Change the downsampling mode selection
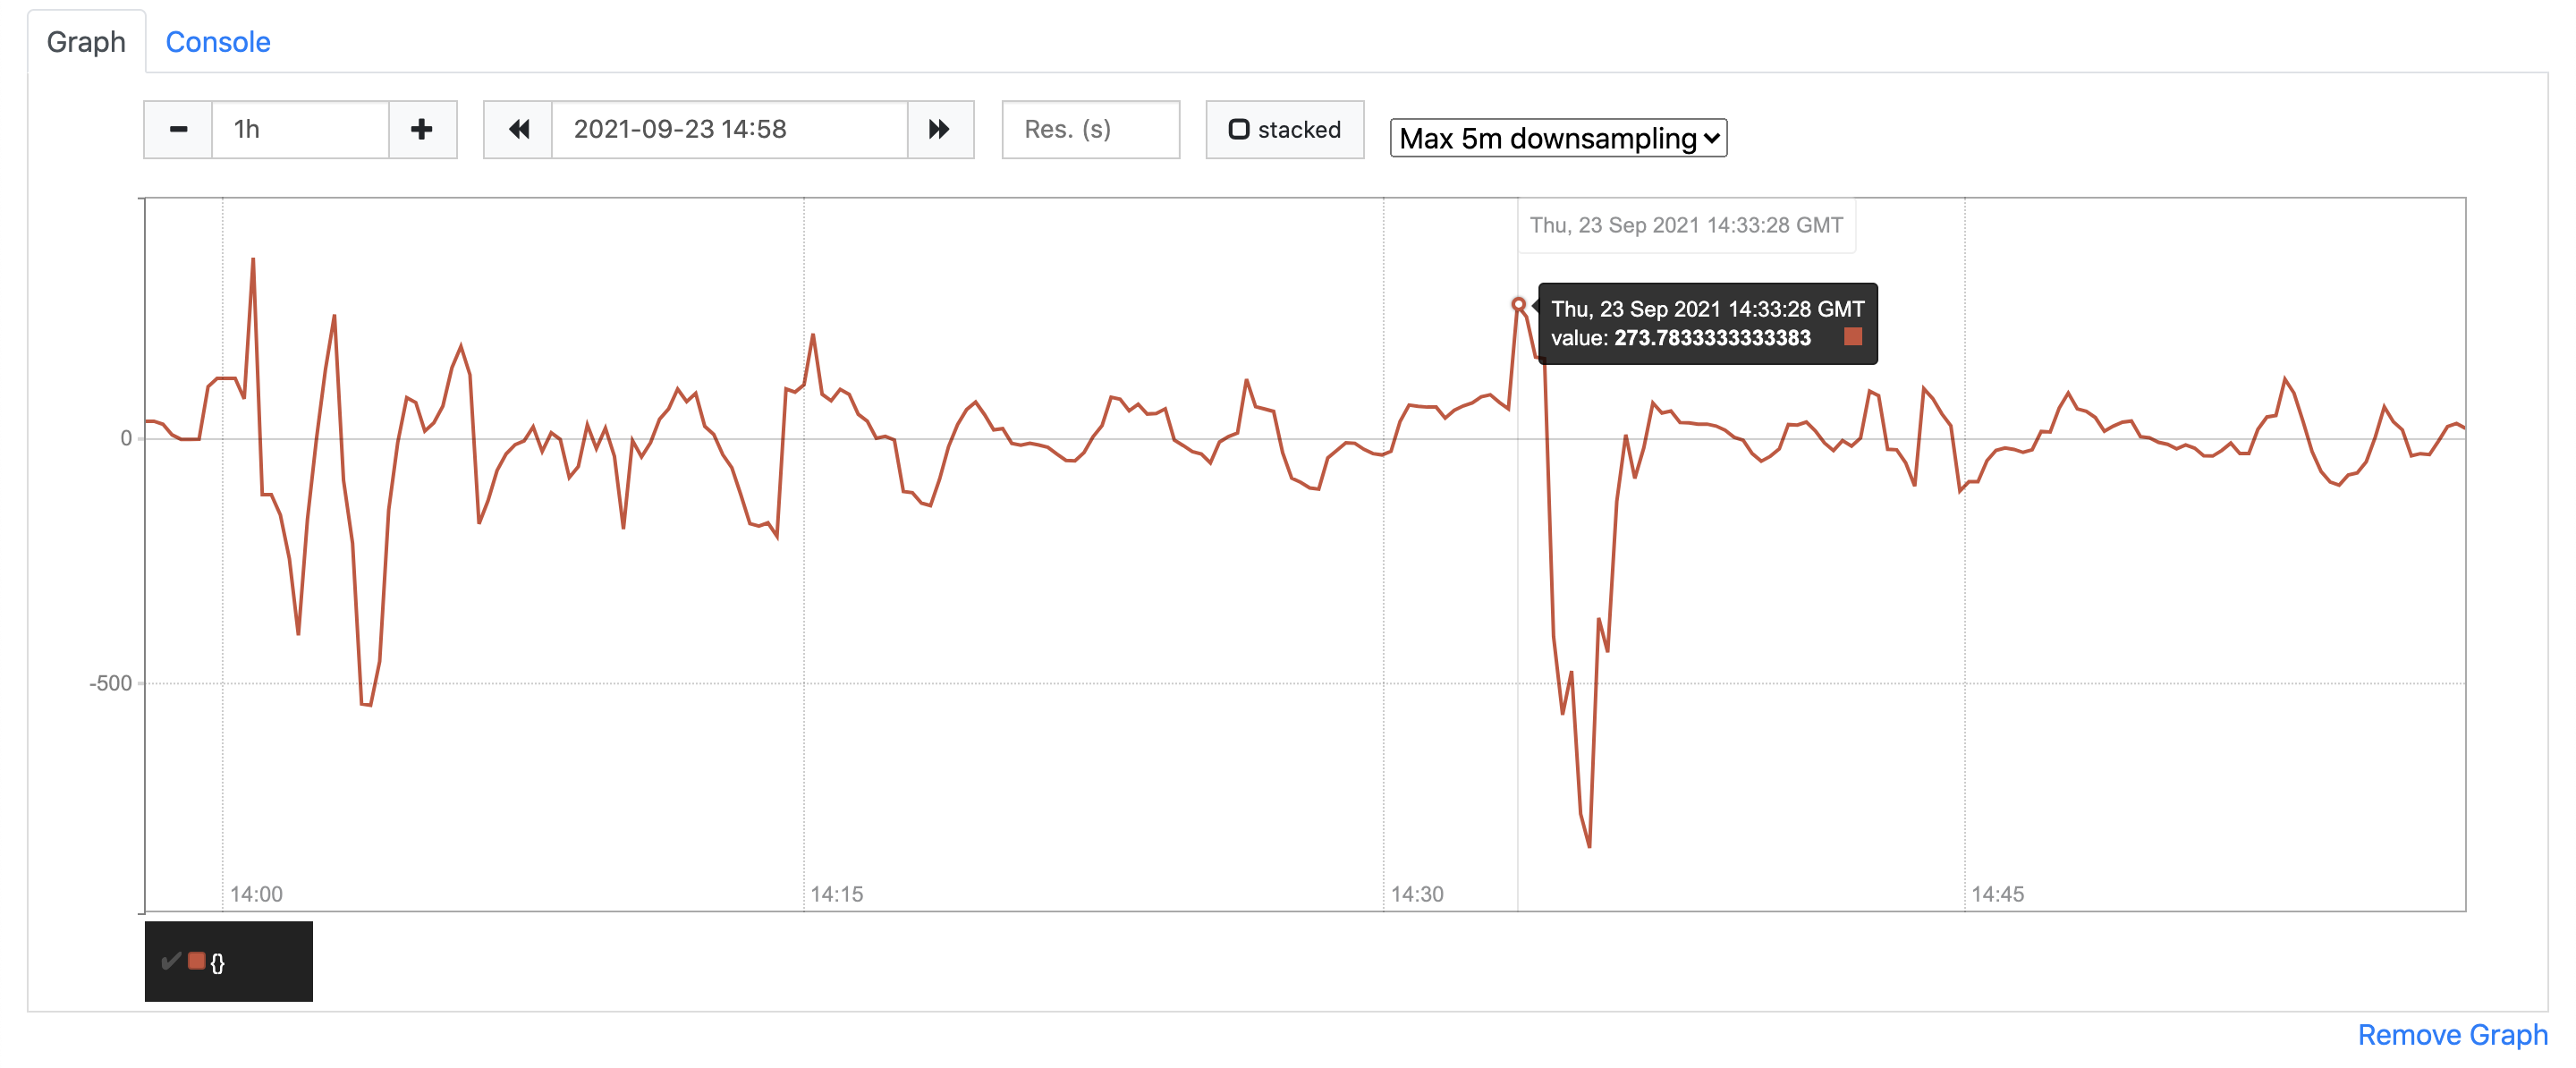The width and height of the screenshot is (2576, 1068). (x=1557, y=138)
